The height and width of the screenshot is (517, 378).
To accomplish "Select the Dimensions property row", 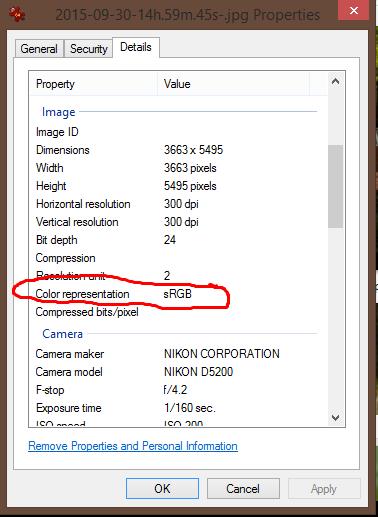I will point(179,150).
